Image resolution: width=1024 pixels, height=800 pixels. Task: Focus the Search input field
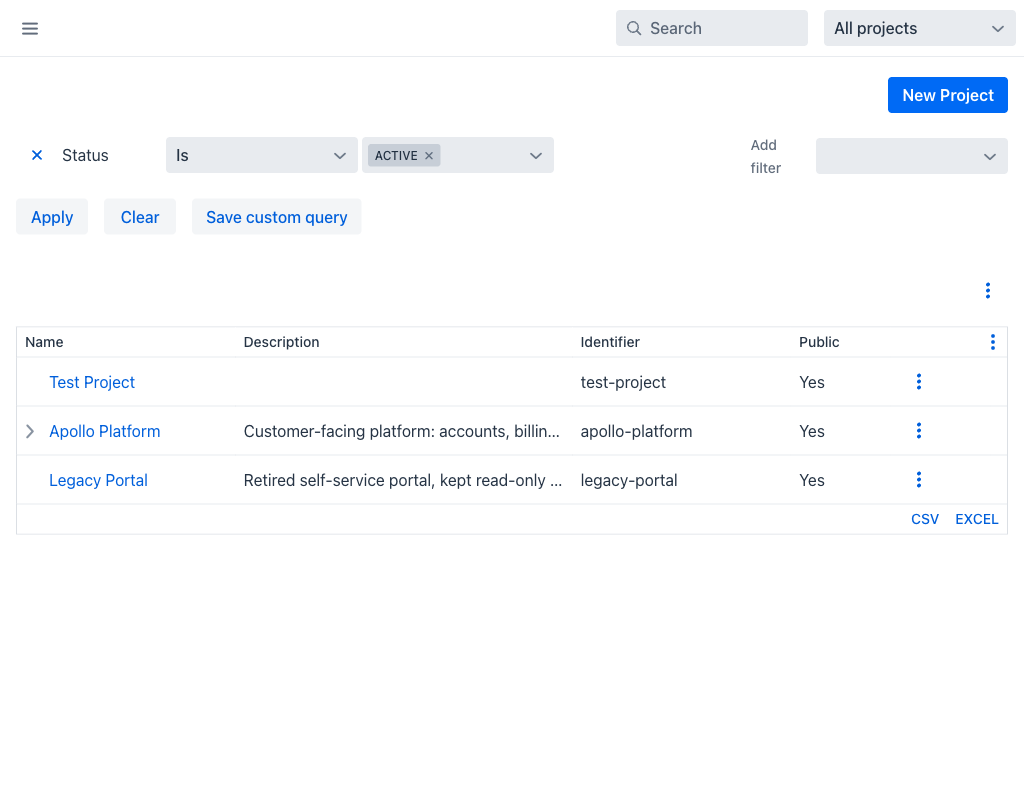711,28
